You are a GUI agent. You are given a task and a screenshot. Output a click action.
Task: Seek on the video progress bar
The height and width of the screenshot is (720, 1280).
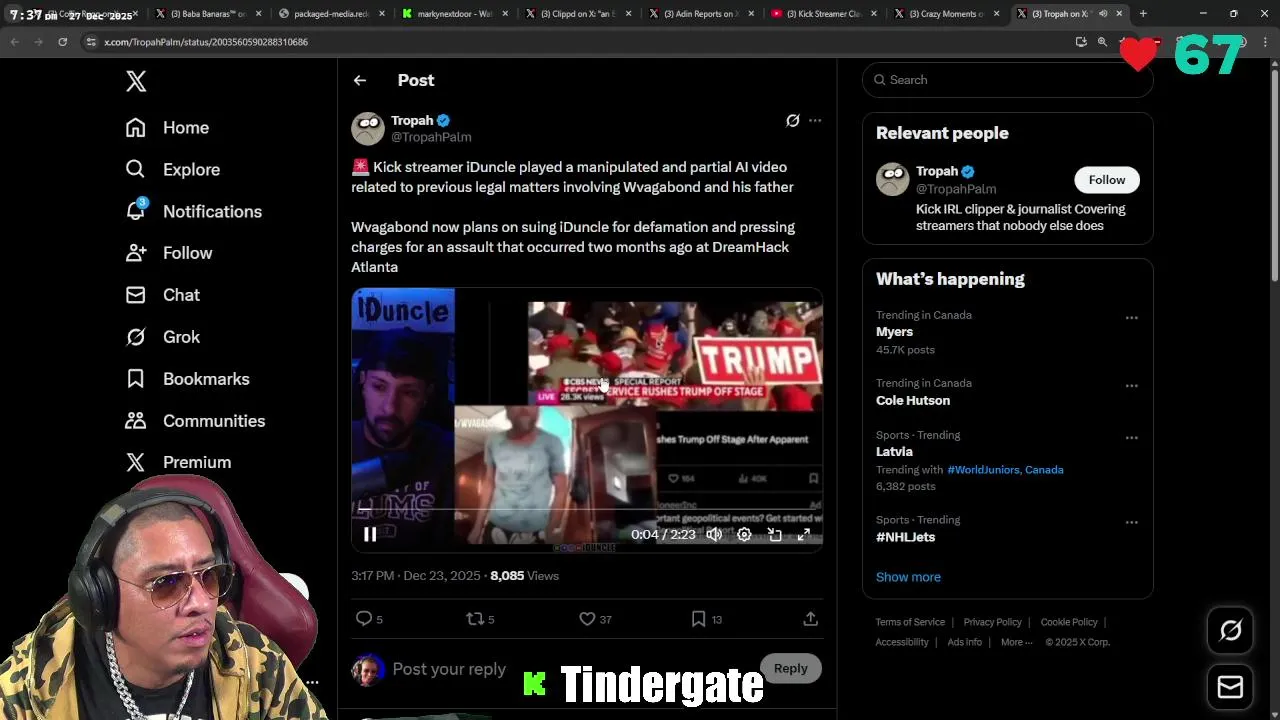587,510
